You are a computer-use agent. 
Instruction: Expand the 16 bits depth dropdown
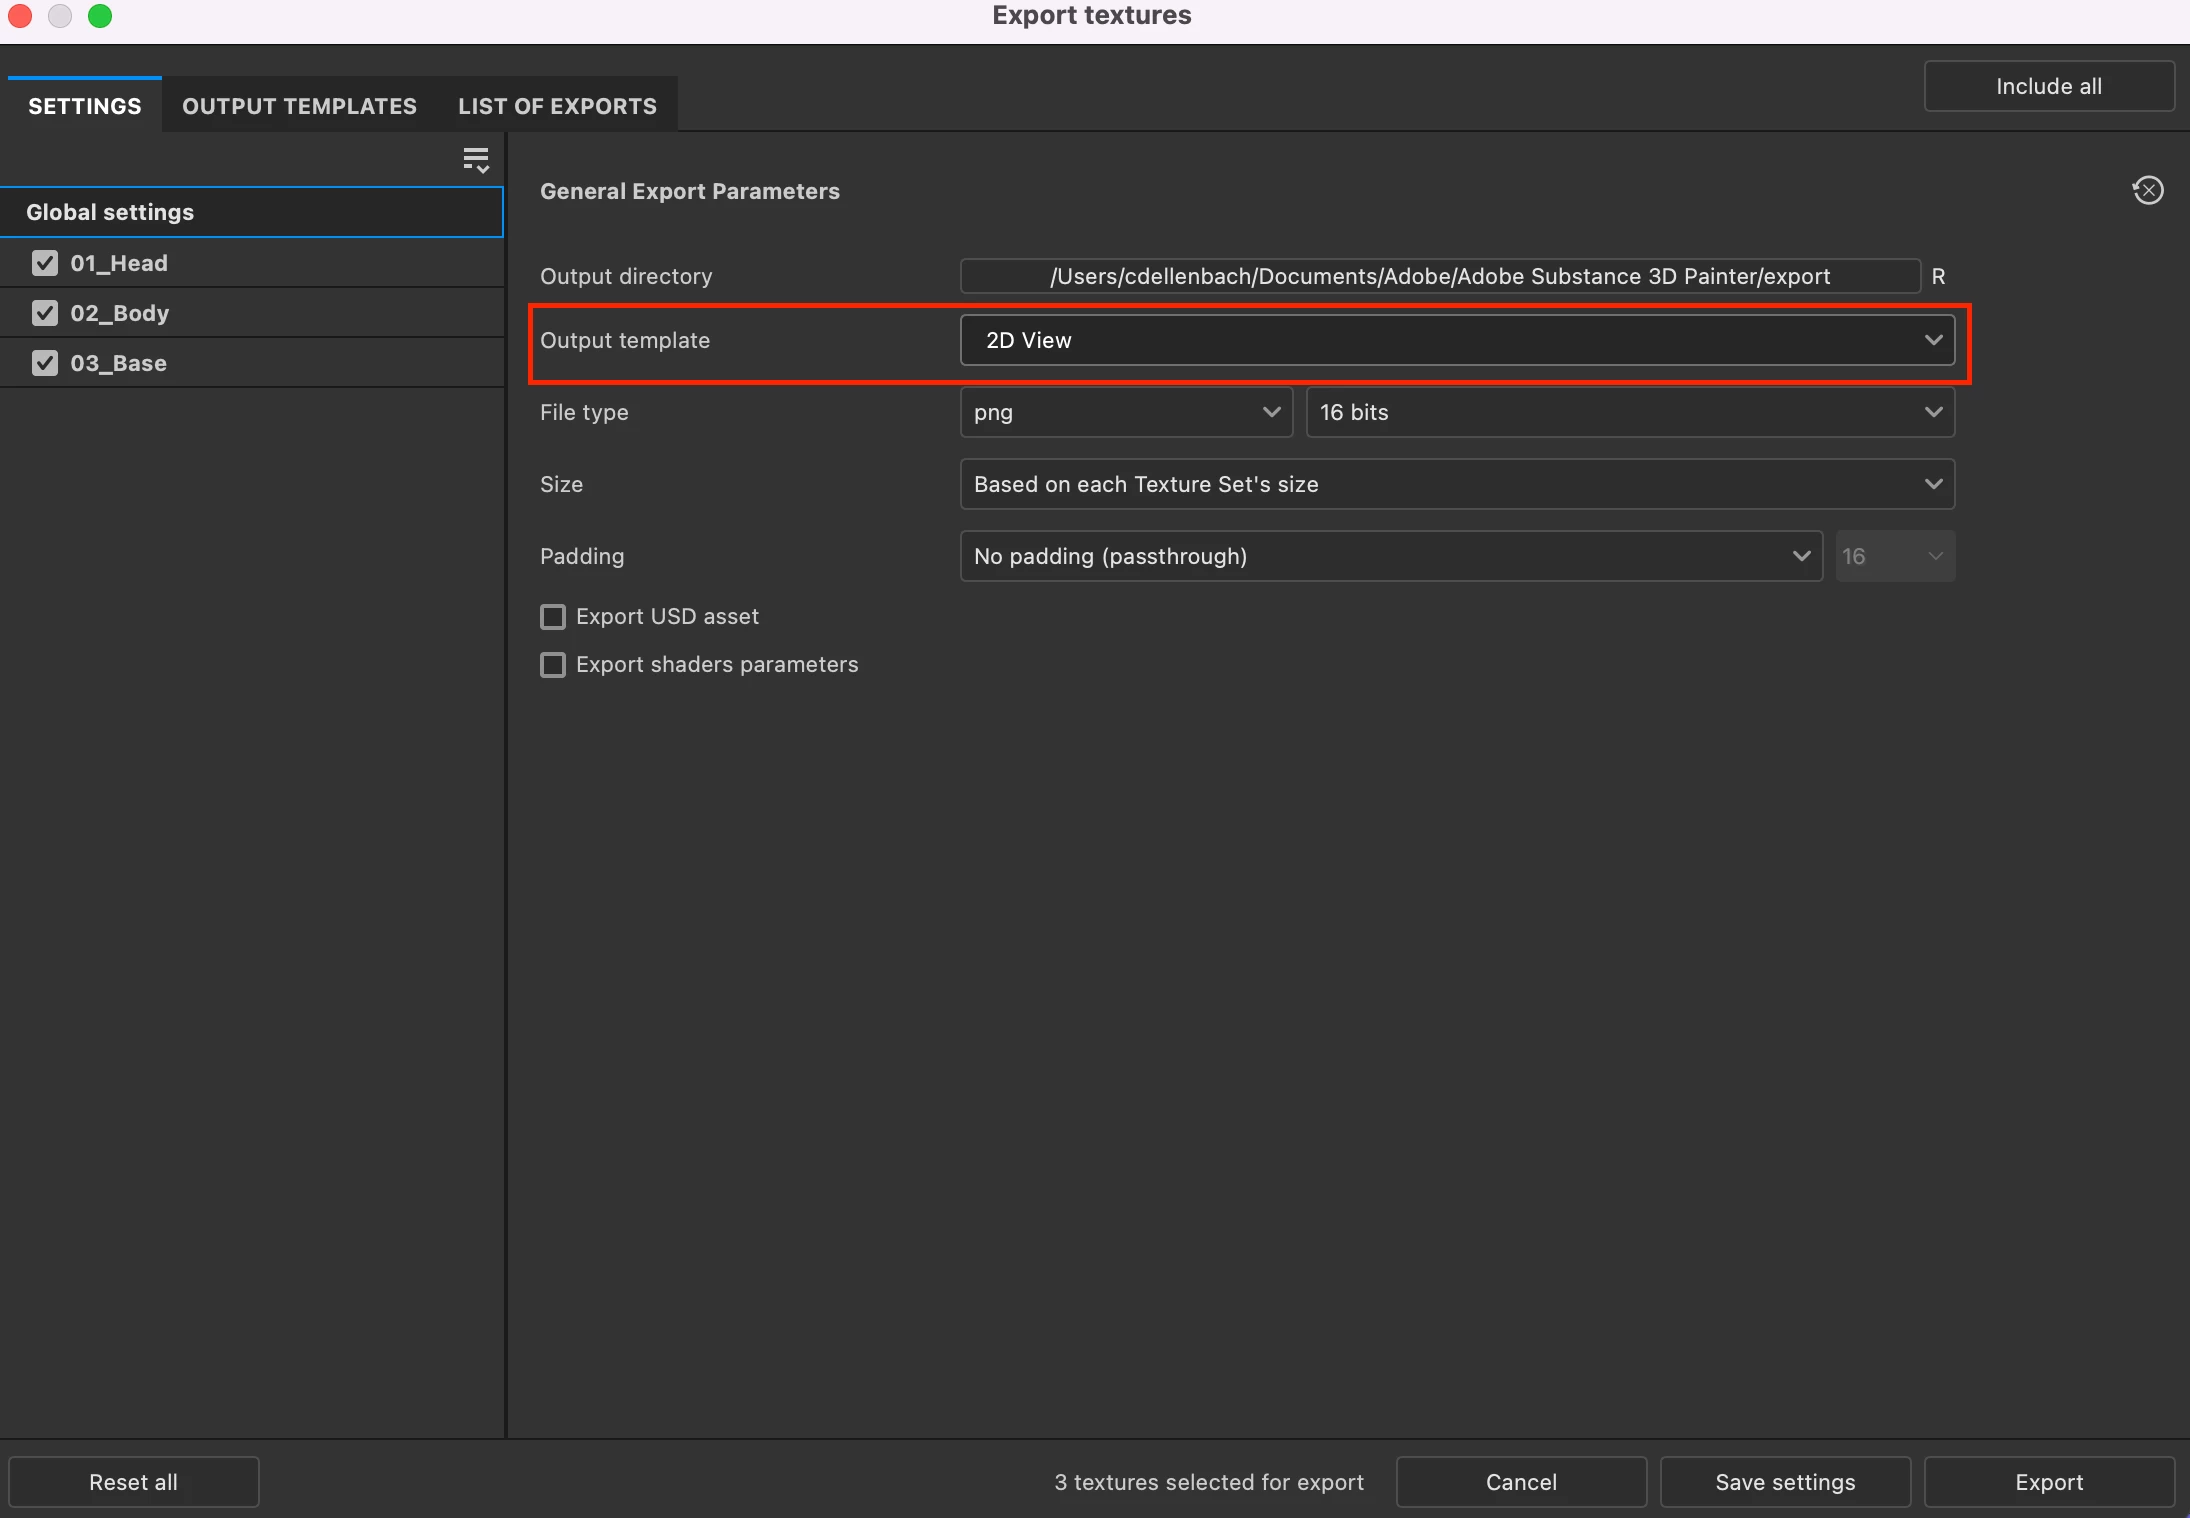[x=1629, y=412]
